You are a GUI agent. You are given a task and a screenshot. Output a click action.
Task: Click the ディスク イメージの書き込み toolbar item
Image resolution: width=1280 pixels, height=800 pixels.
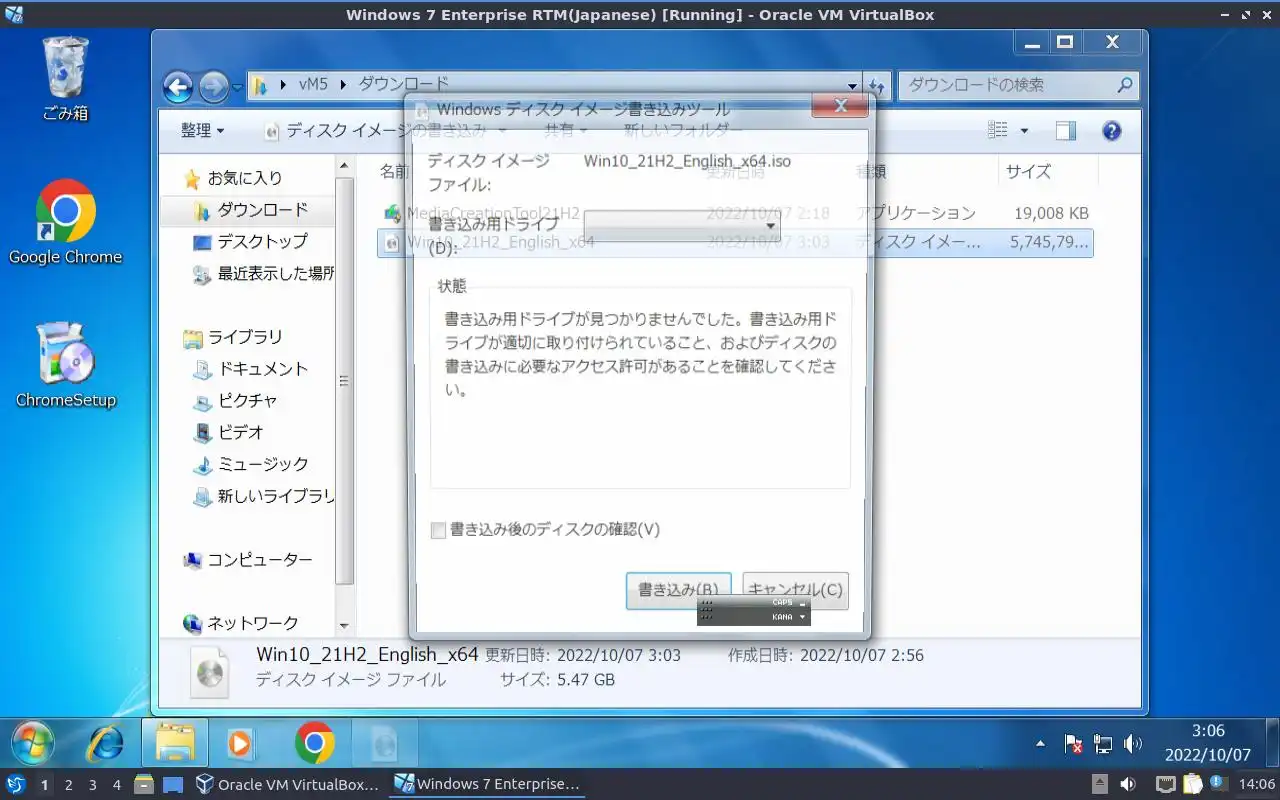pos(386,131)
